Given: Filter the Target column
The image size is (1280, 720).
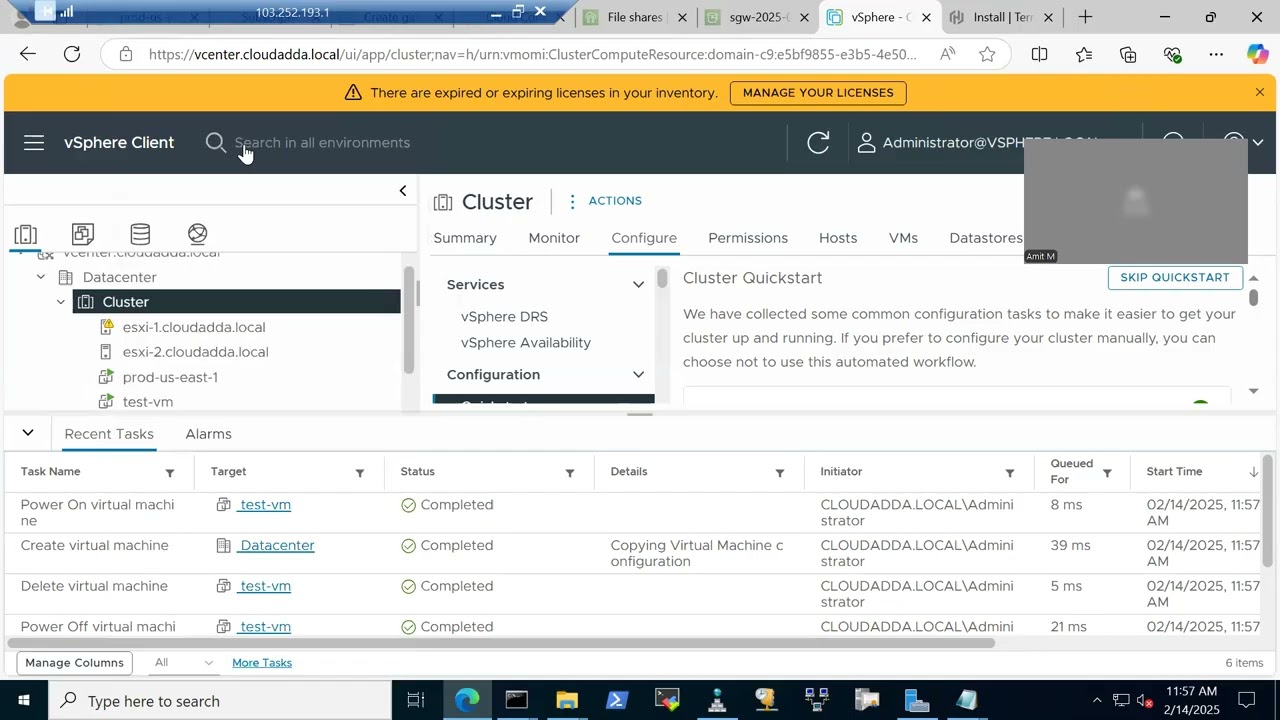Looking at the screenshot, I should coord(360,473).
